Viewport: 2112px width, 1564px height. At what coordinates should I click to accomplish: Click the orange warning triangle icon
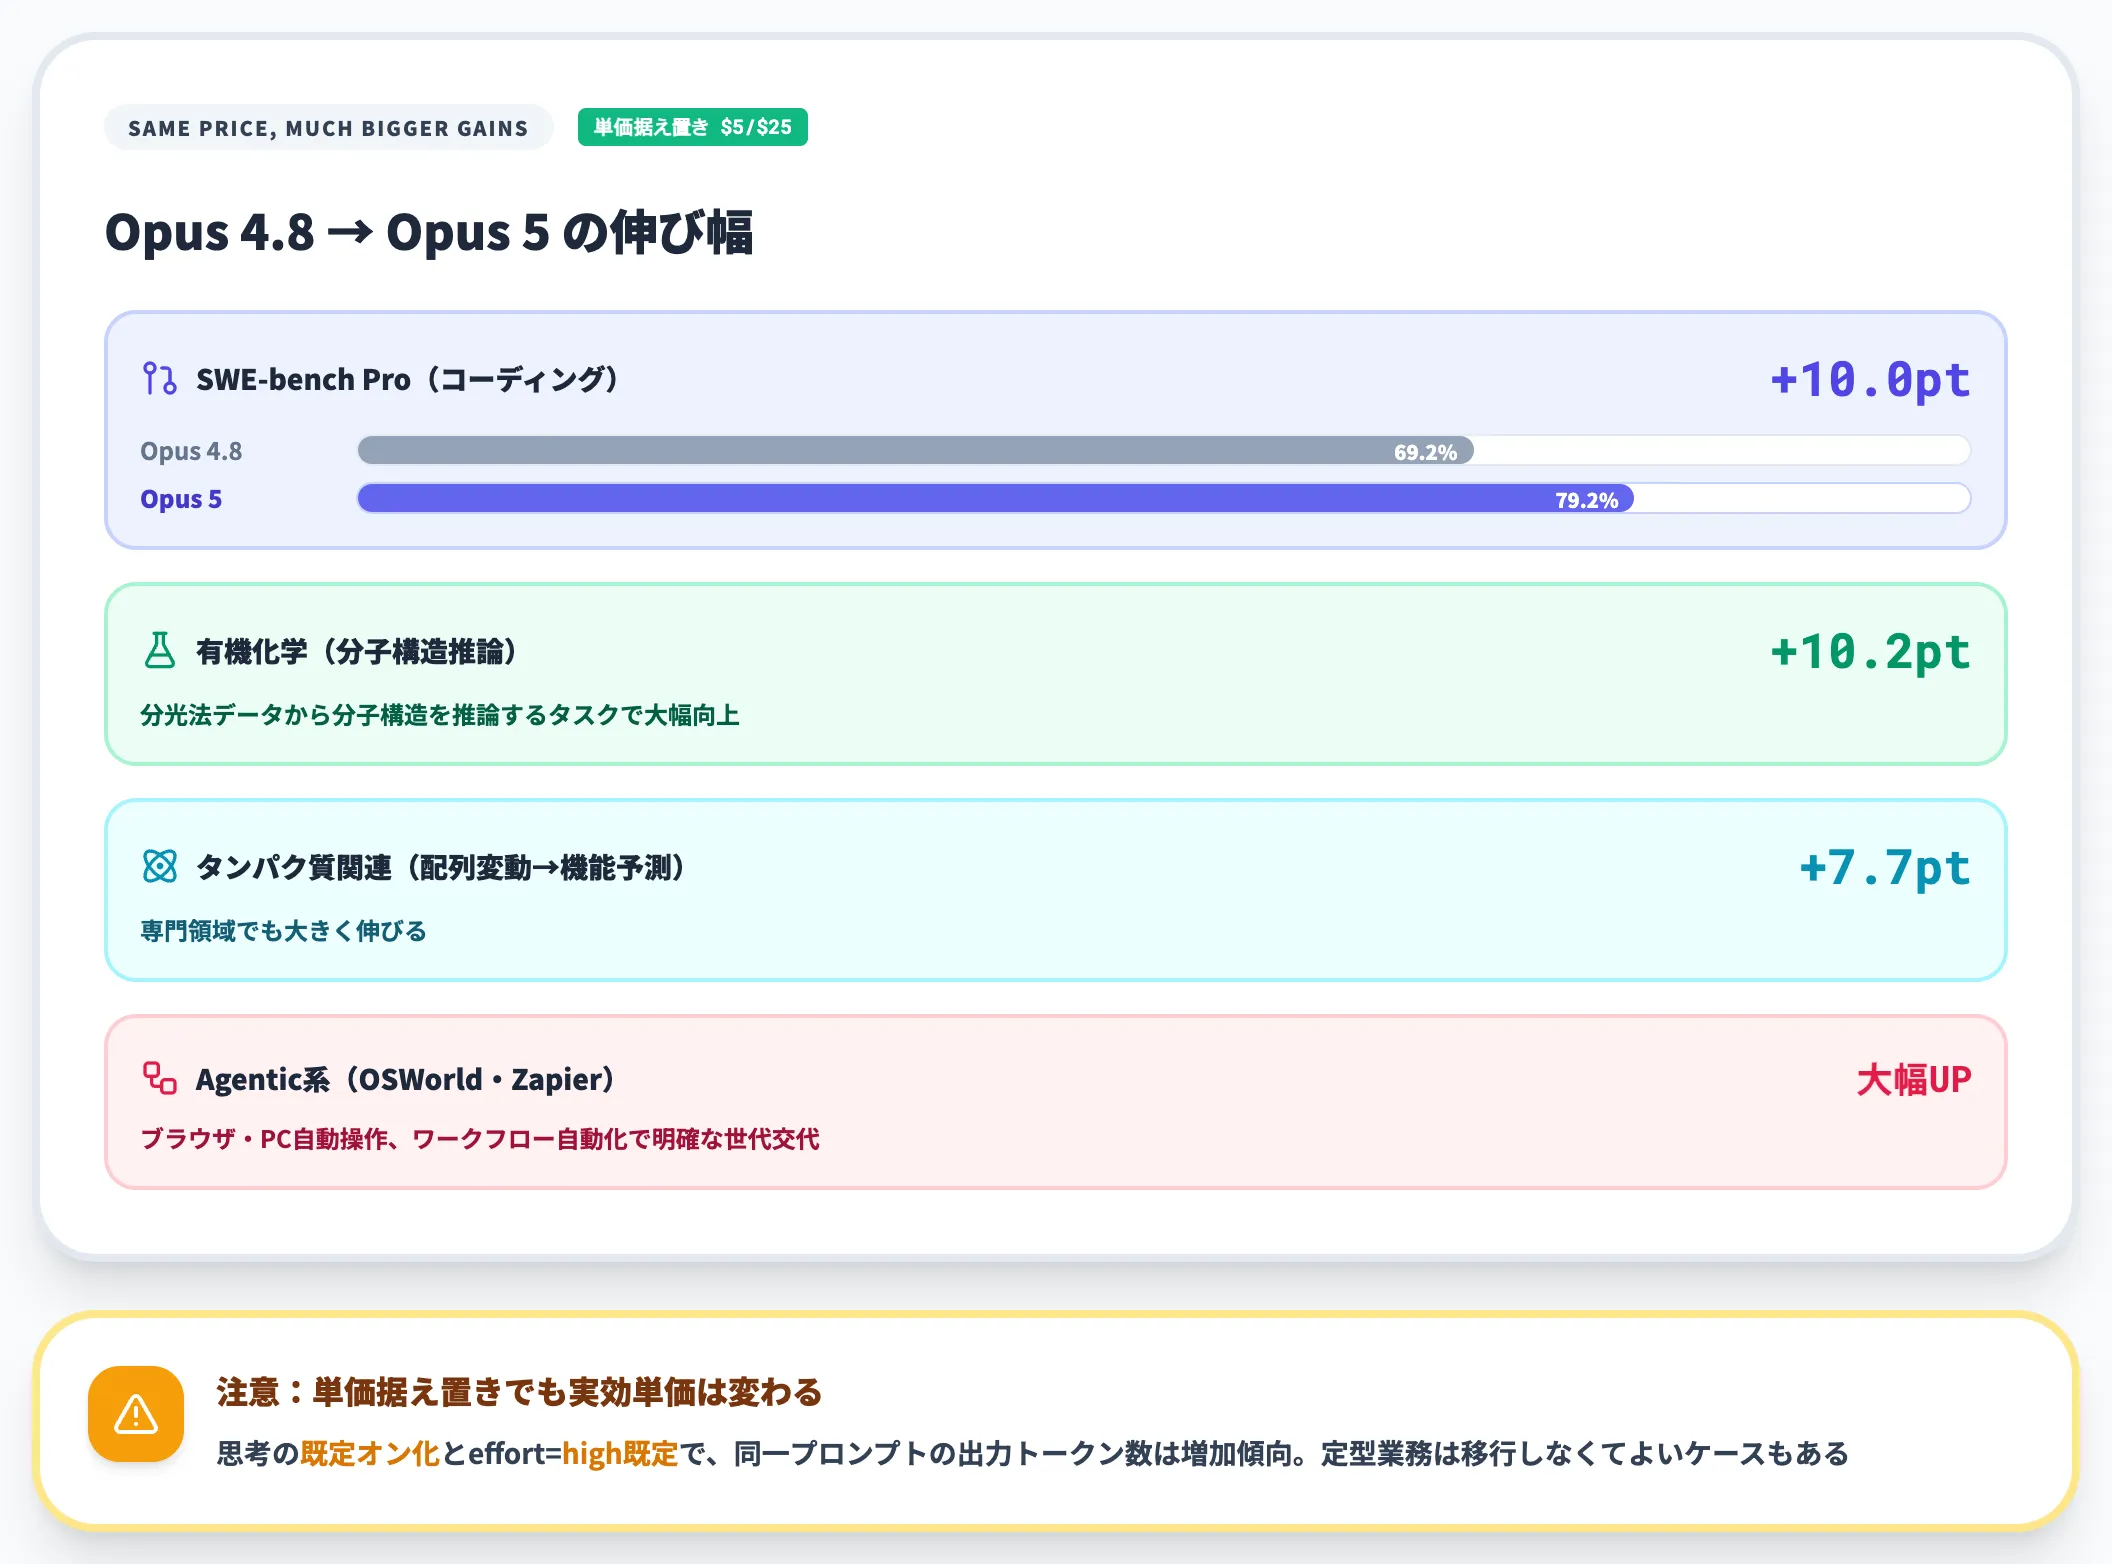tap(136, 1414)
